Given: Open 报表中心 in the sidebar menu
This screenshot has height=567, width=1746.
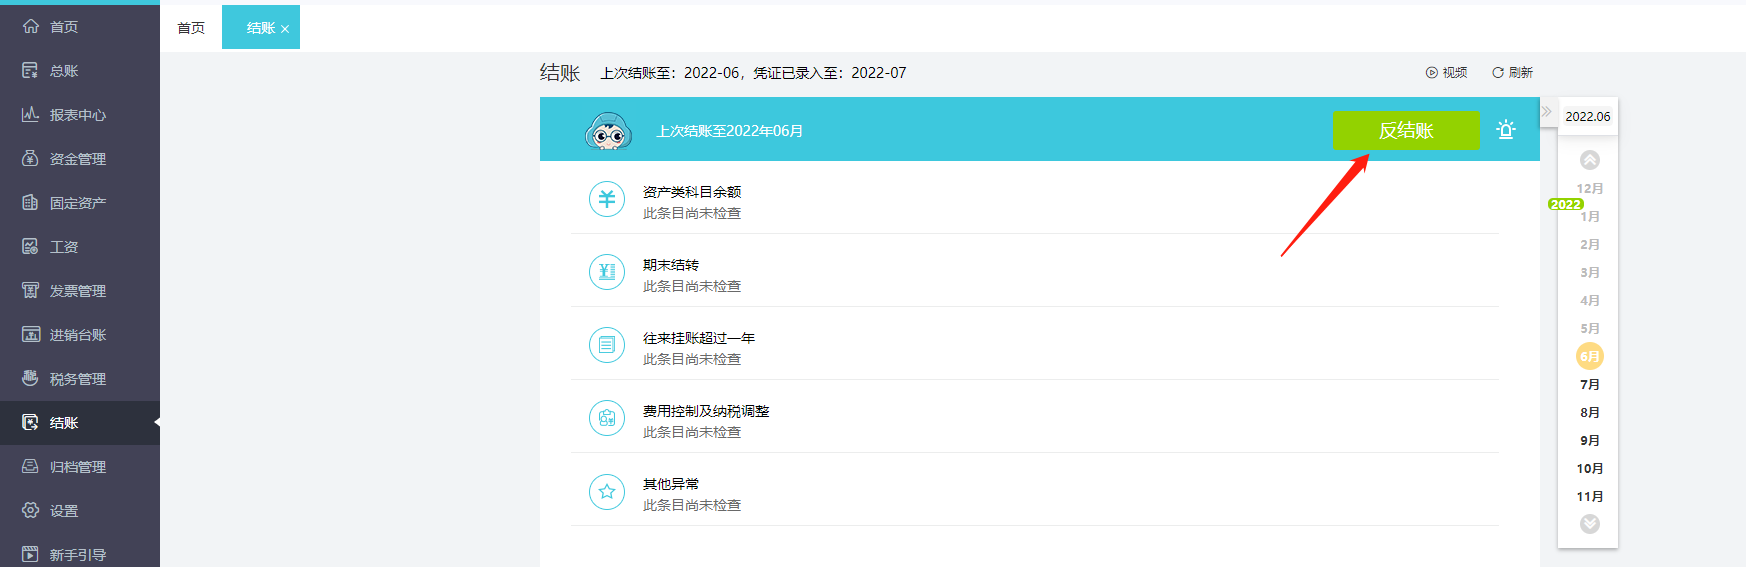Looking at the screenshot, I should pos(80,115).
